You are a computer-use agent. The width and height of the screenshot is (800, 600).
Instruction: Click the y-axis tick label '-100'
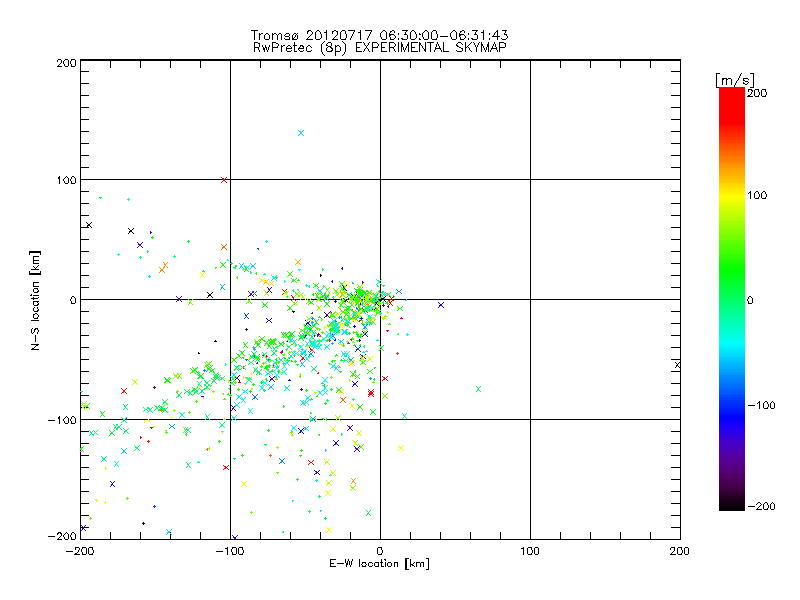(62, 420)
